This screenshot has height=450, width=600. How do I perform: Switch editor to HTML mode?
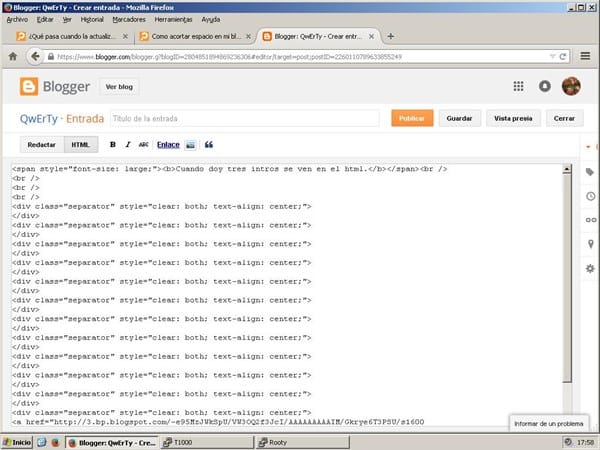click(80, 144)
